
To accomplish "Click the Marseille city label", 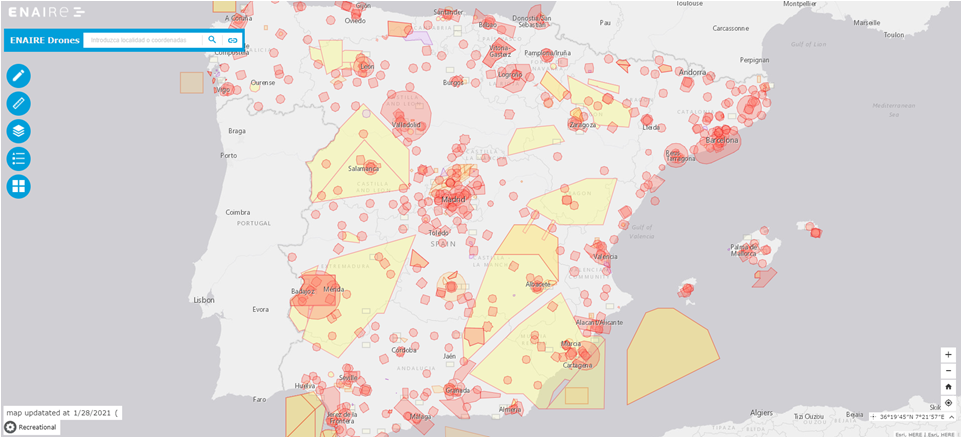I will [x=867, y=22].
